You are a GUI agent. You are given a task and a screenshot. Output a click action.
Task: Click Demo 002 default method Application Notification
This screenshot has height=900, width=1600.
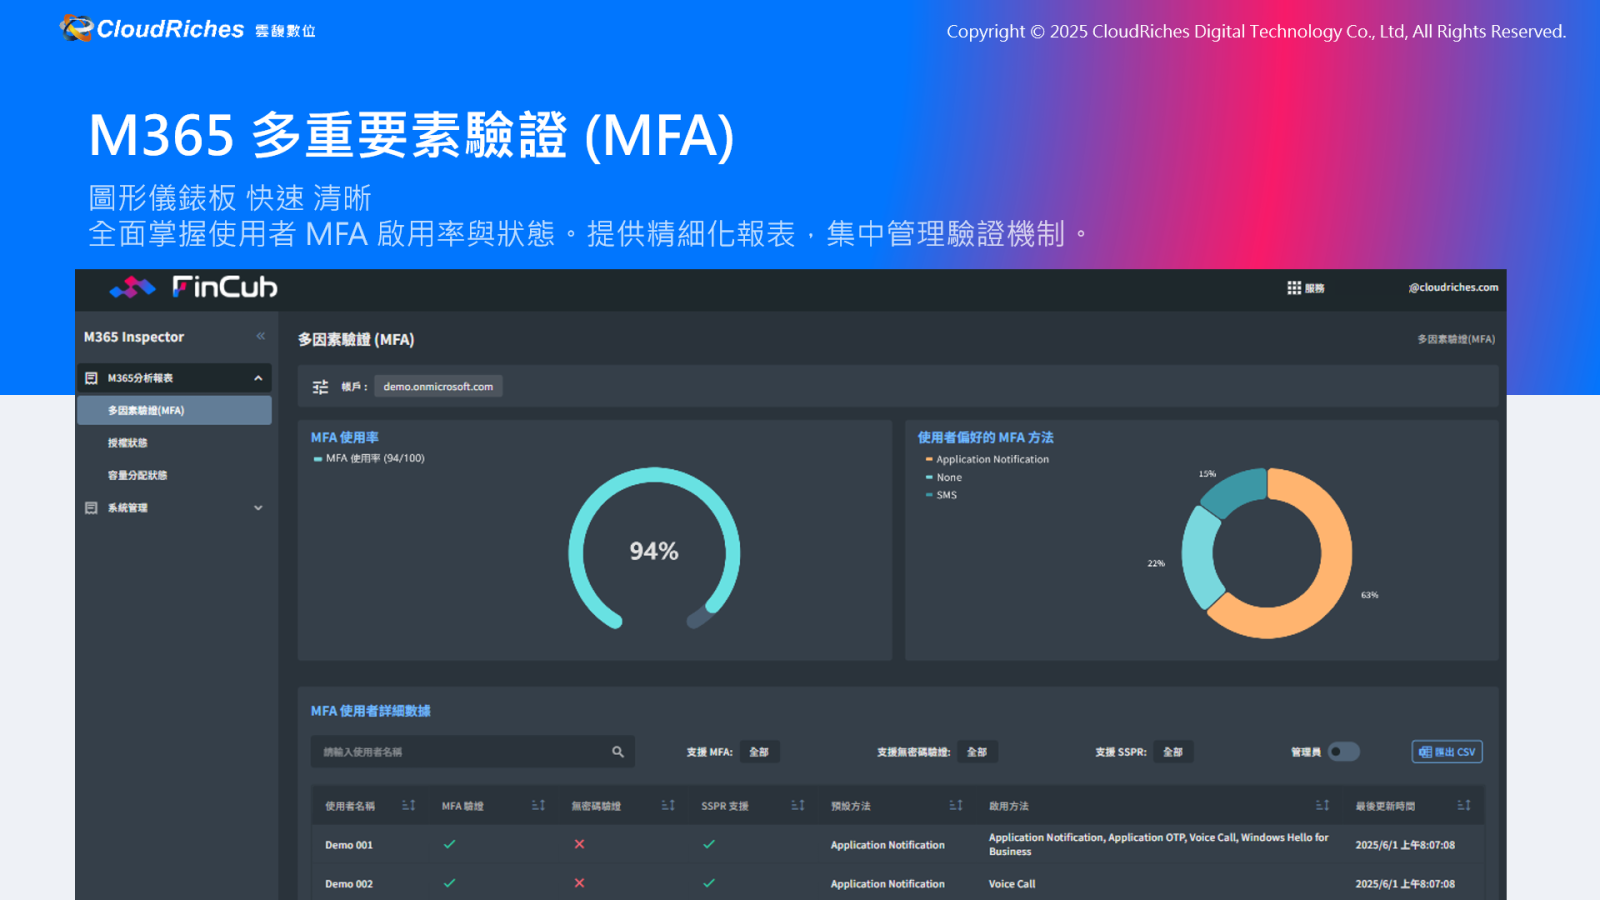coord(888,884)
